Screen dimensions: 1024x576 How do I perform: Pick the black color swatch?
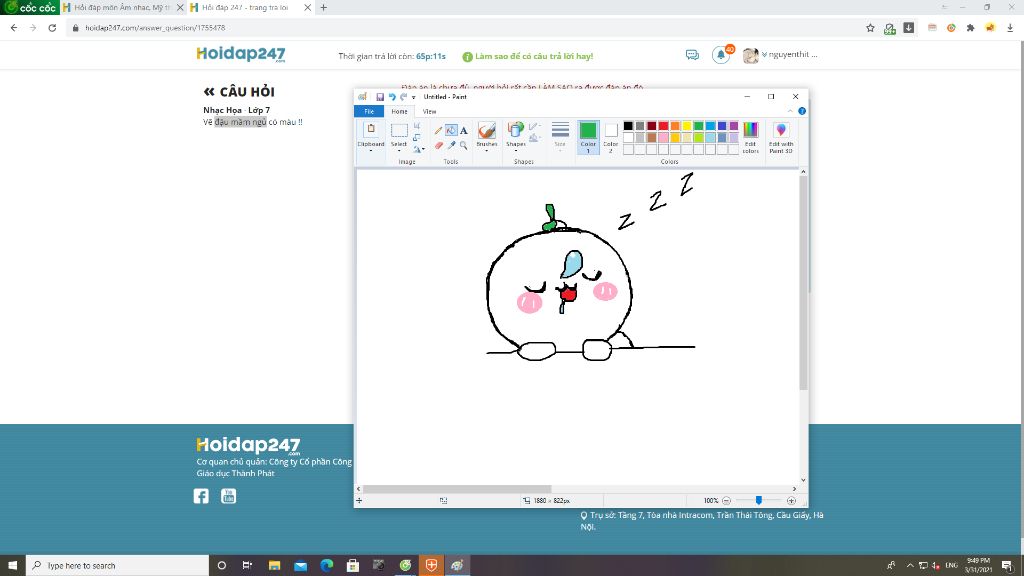[x=628, y=126]
